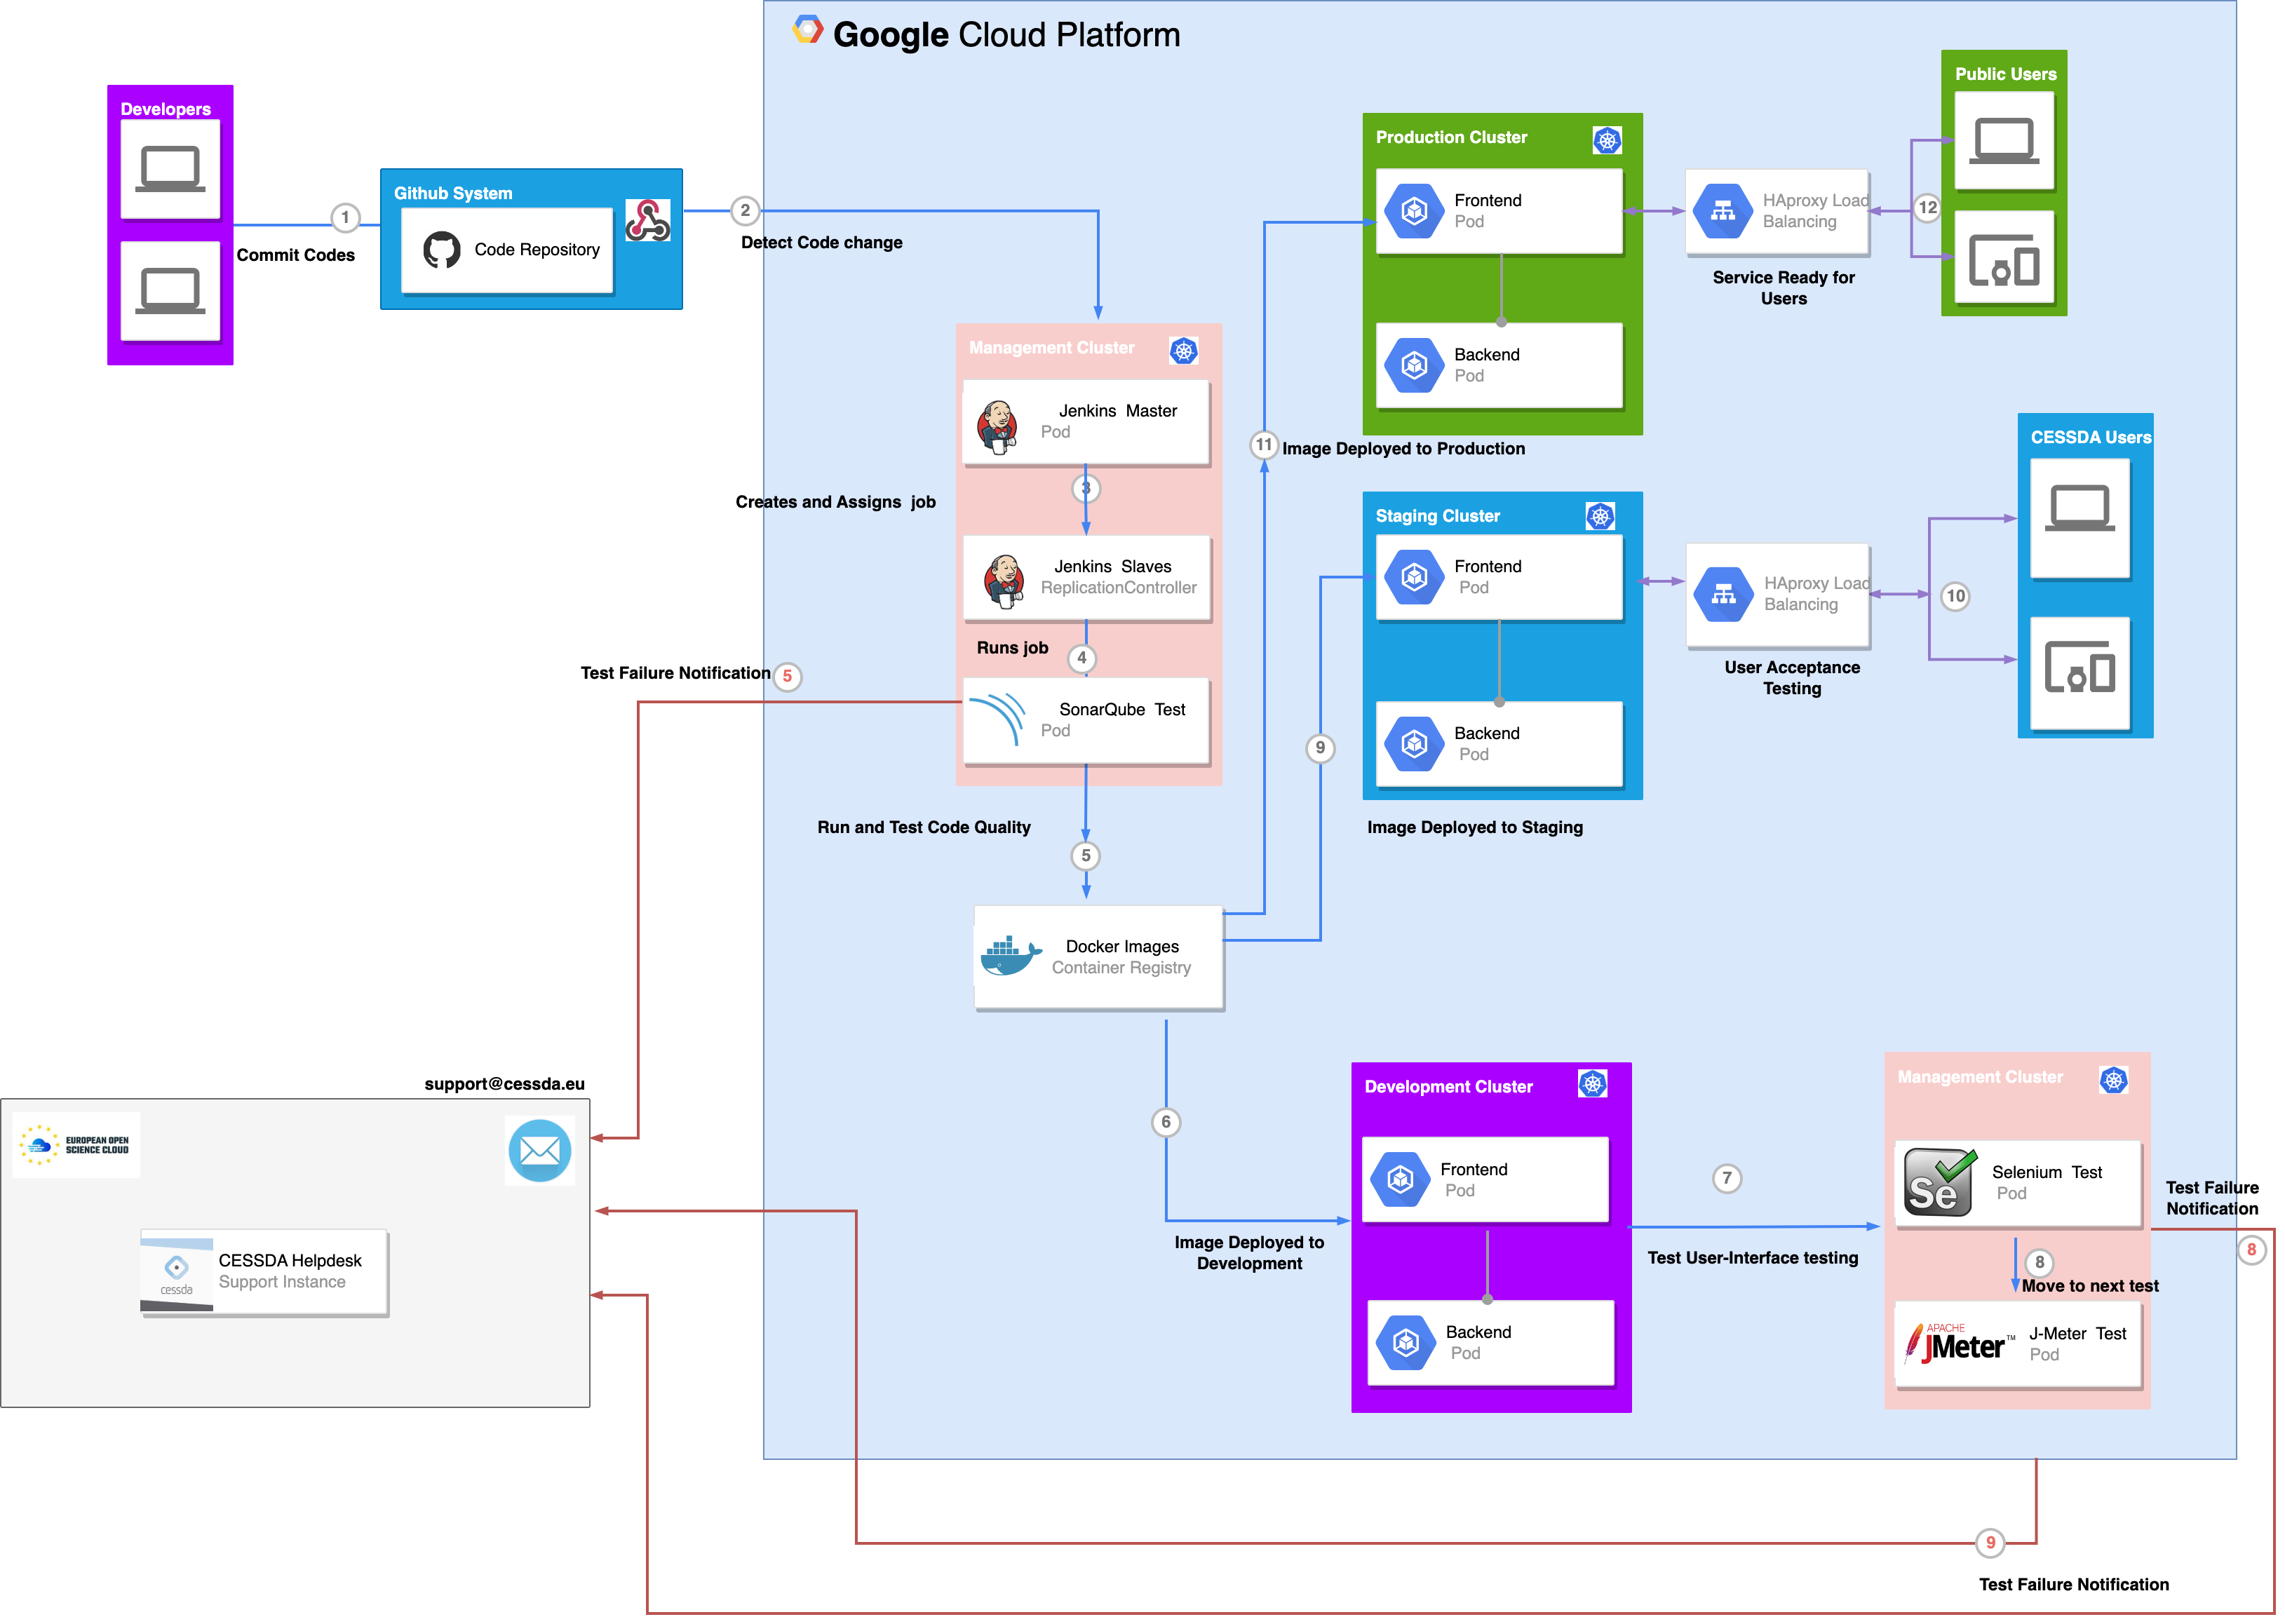The width and height of the screenshot is (2285, 1624).
Task: Click the Test User-Interface testing label
Action: click(1753, 1259)
